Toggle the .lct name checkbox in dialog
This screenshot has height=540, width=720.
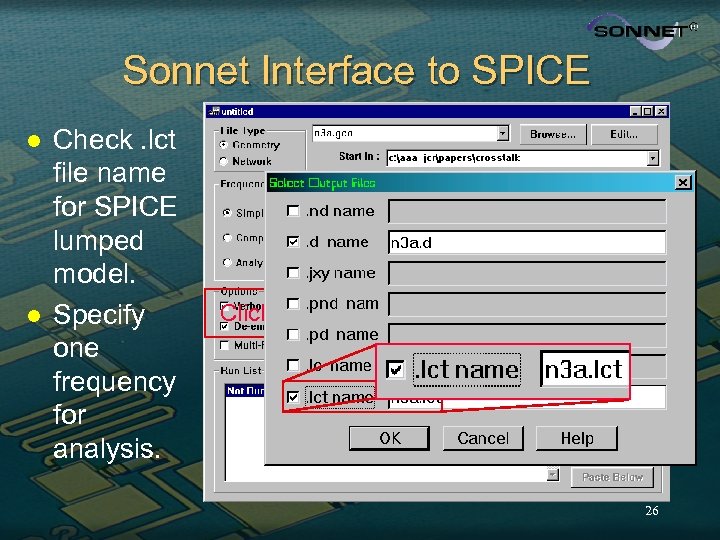tap(292, 397)
